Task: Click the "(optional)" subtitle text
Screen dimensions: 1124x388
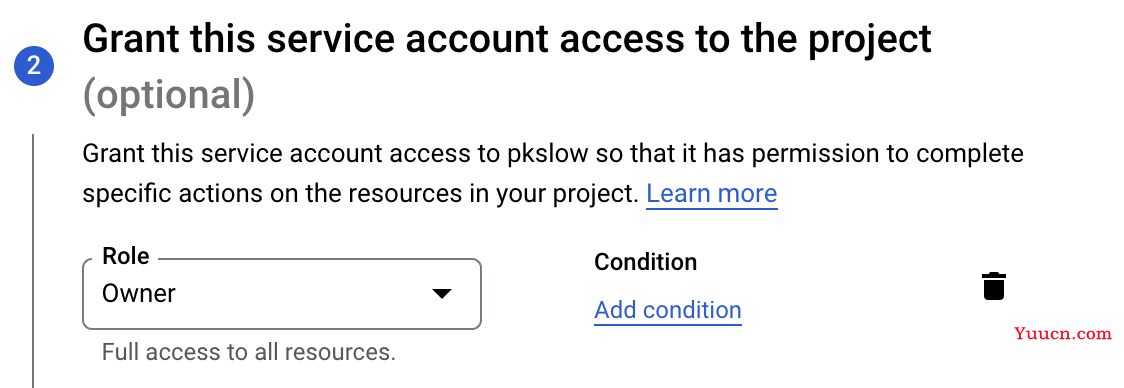Action: point(168,95)
